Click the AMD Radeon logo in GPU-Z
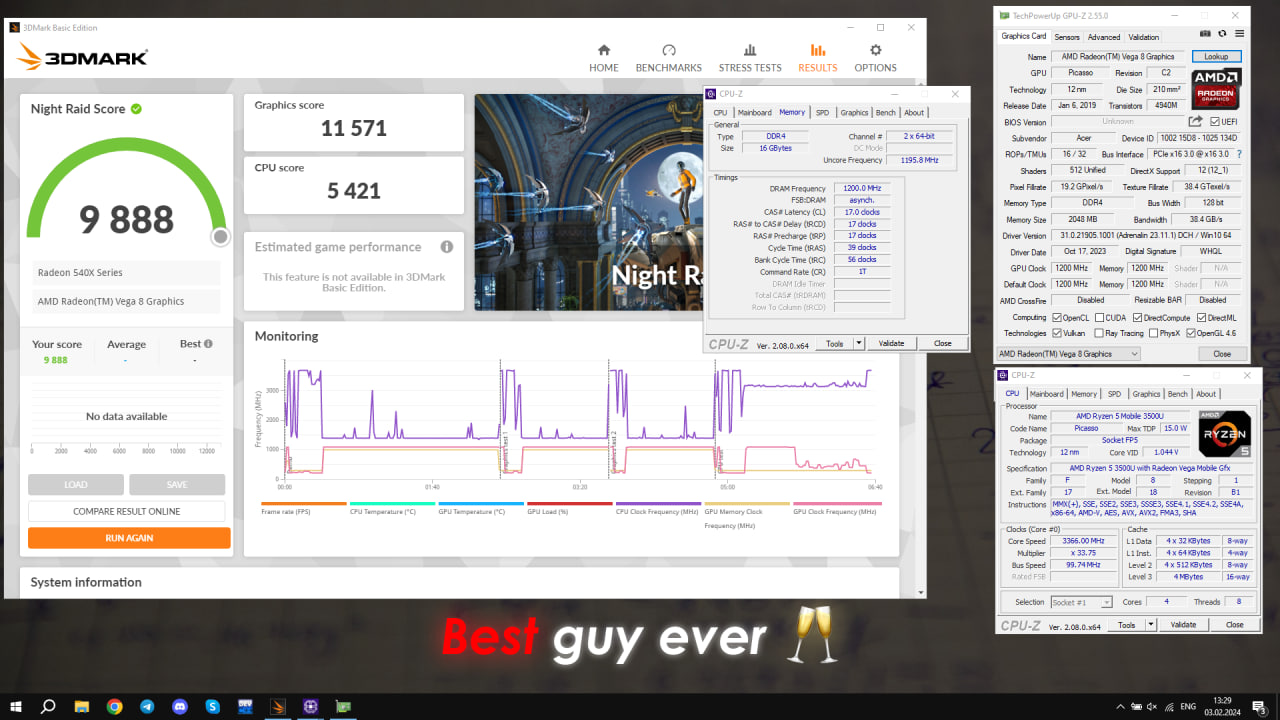The height and width of the screenshot is (720, 1280). [x=1217, y=88]
